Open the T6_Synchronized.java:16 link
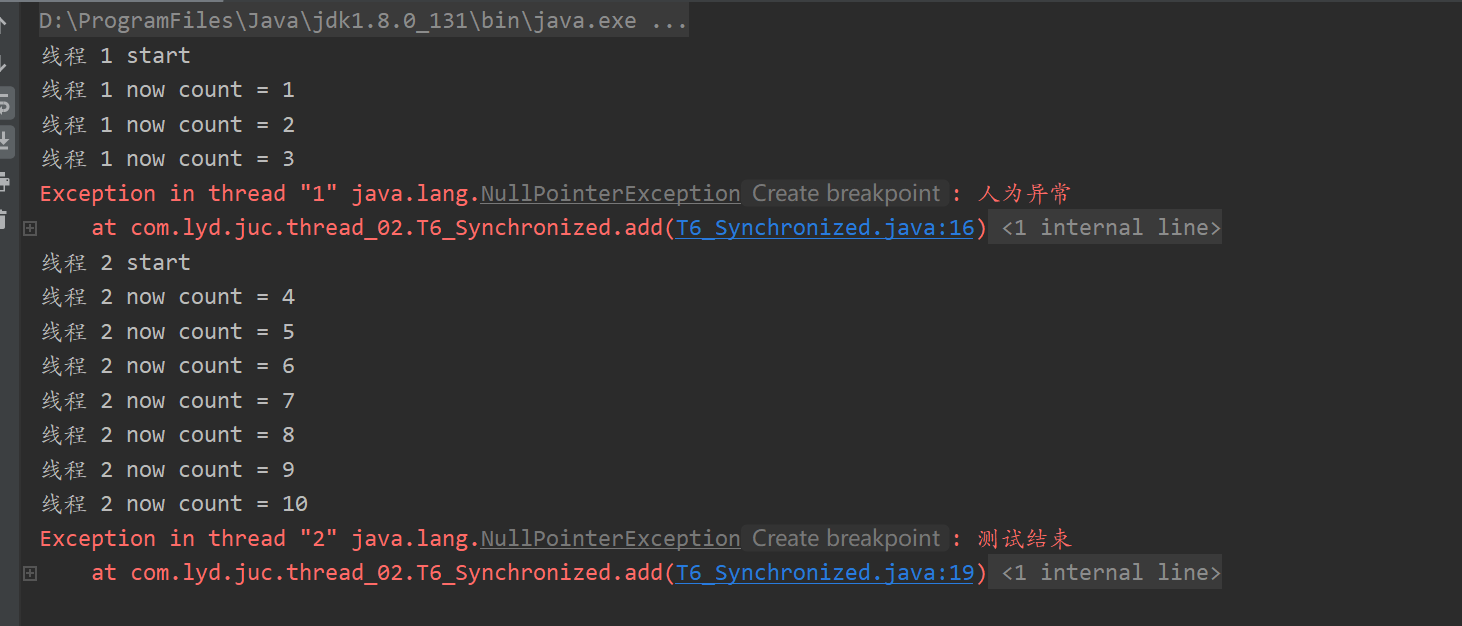This screenshot has height=626, width=1462. 825,228
